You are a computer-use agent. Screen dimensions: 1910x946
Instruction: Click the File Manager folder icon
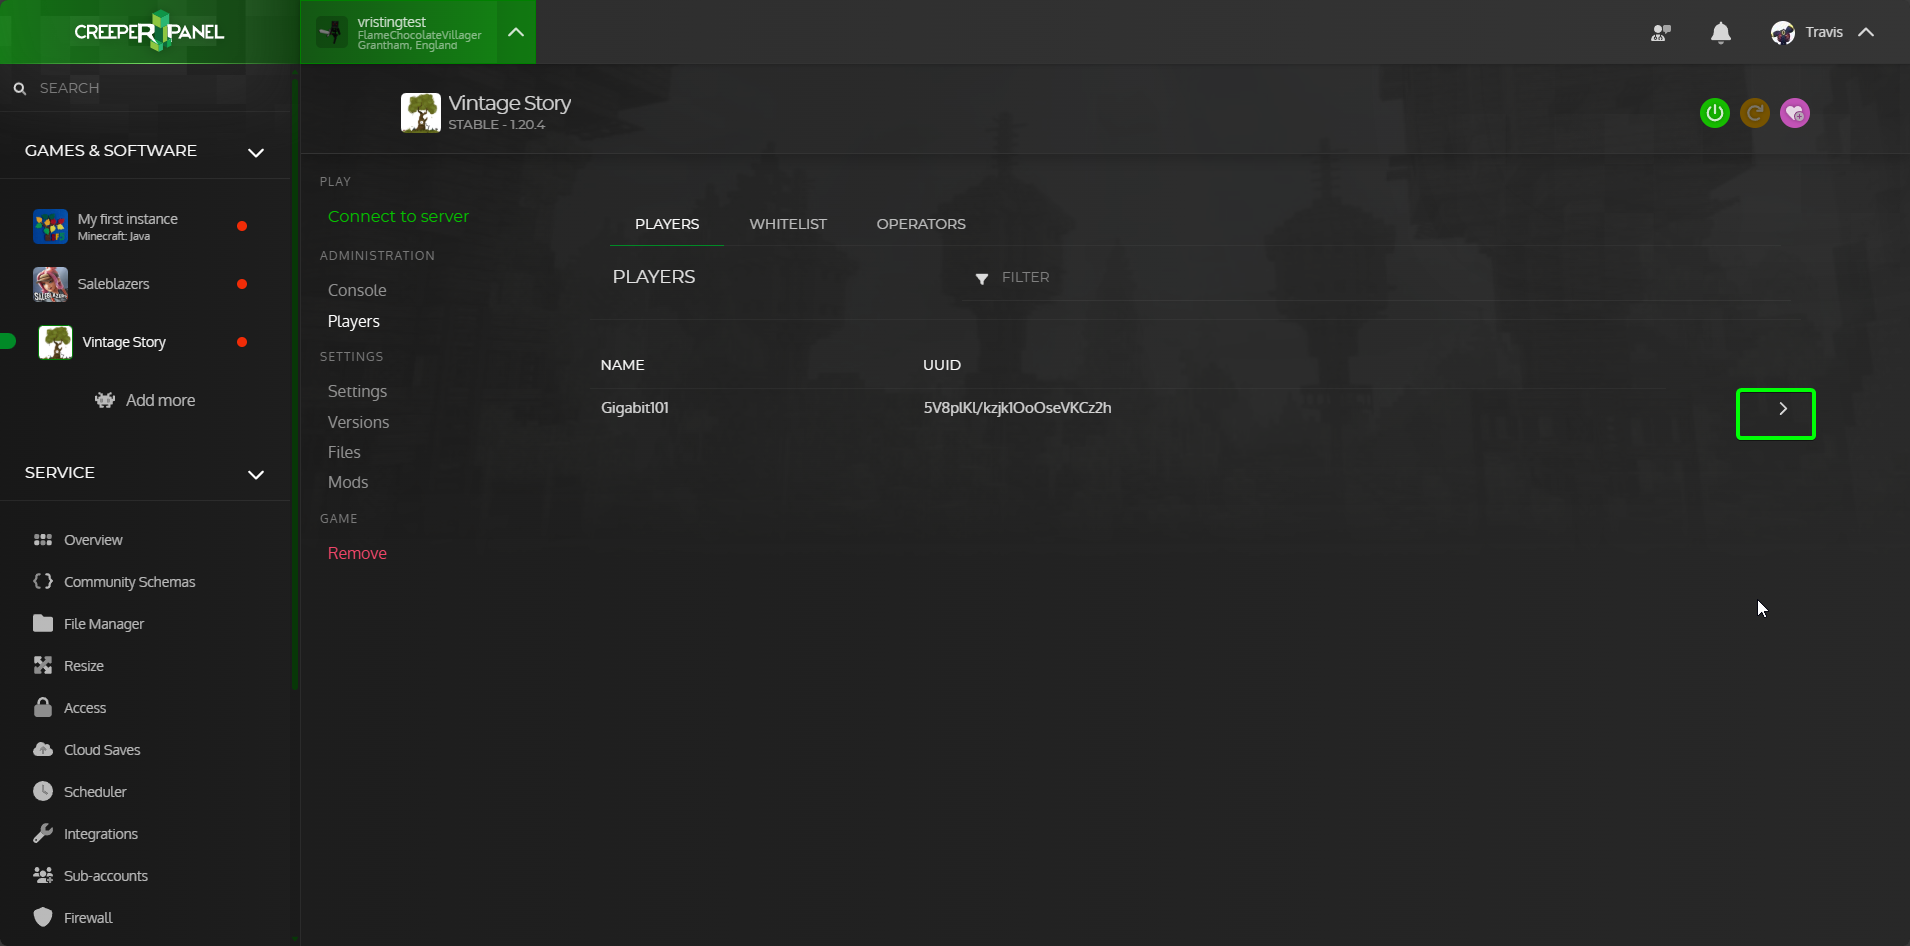[43, 623]
